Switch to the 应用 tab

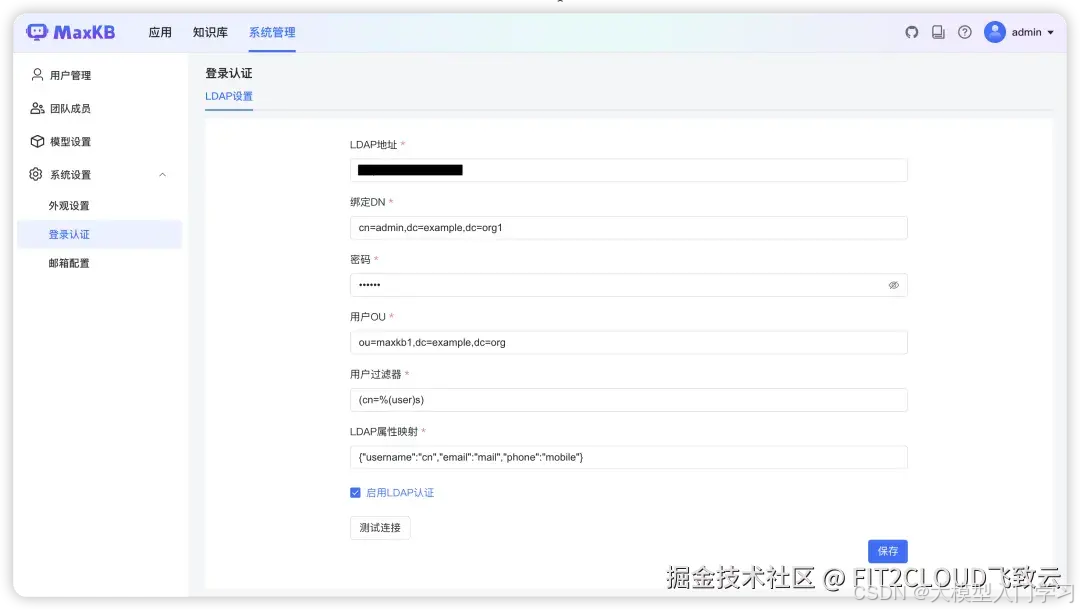[x=160, y=31]
